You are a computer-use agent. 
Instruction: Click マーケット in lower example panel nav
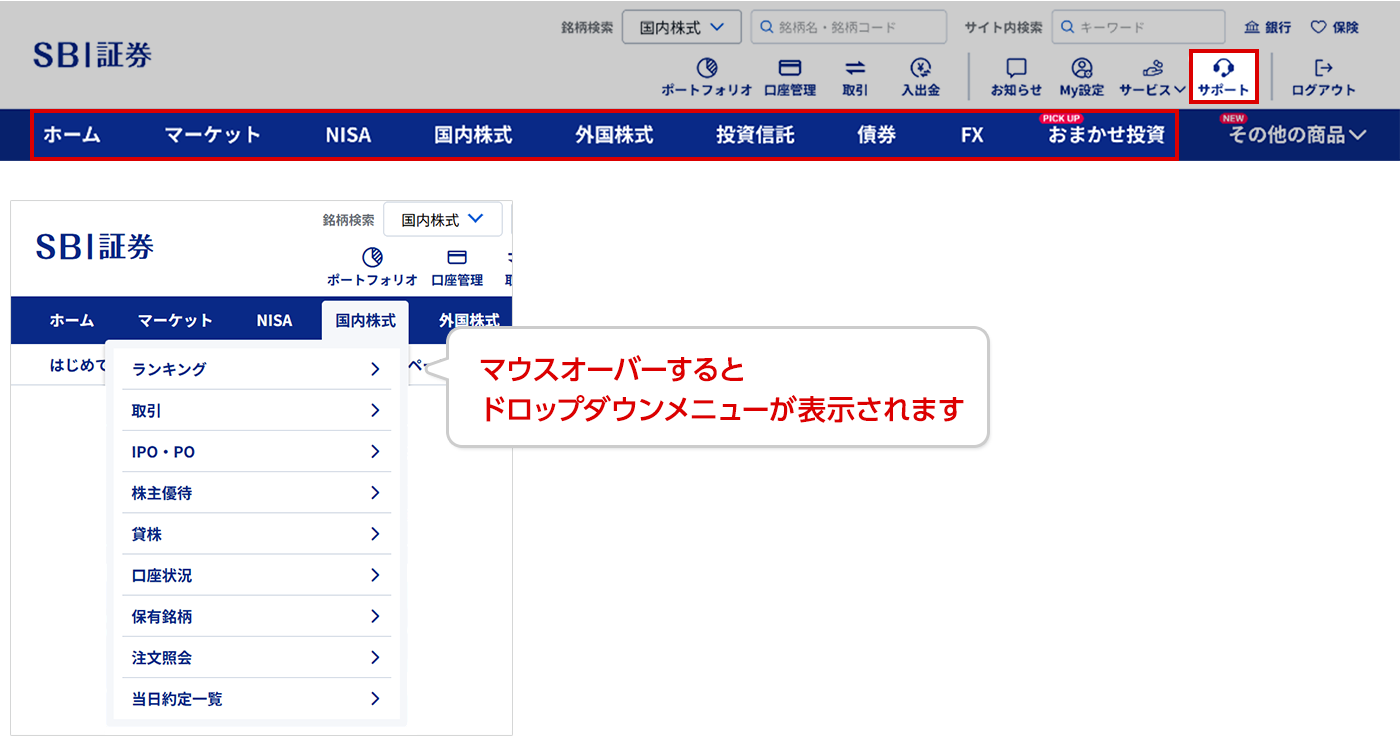[x=175, y=321]
